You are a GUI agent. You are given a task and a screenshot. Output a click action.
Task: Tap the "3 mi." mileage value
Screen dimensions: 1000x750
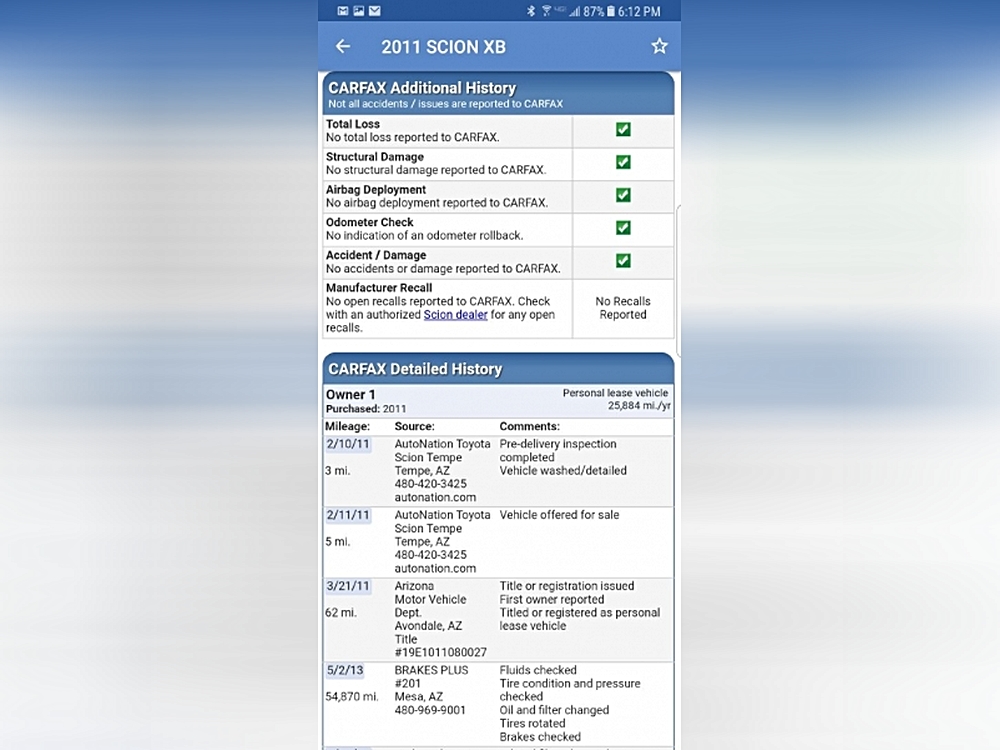coord(337,471)
